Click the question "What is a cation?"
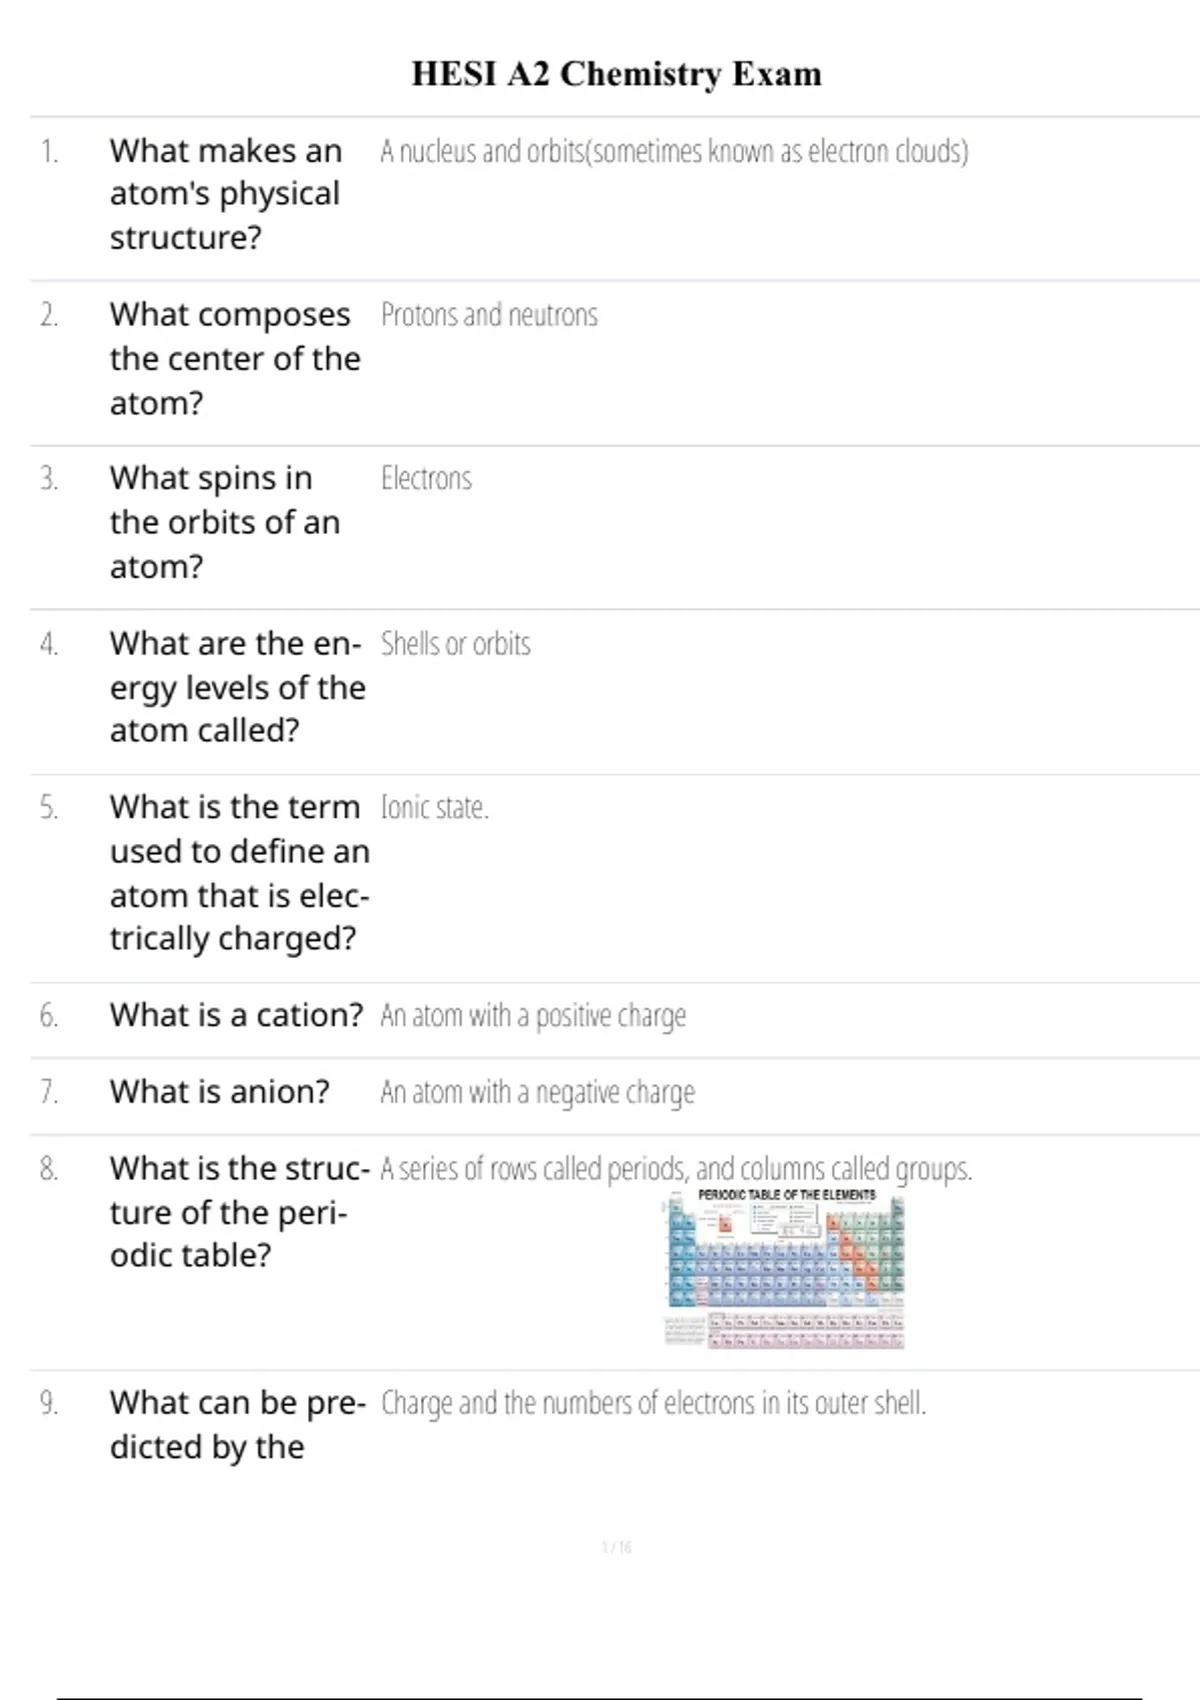The width and height of the screenshot is (1200, 1700). (236, 1015)
